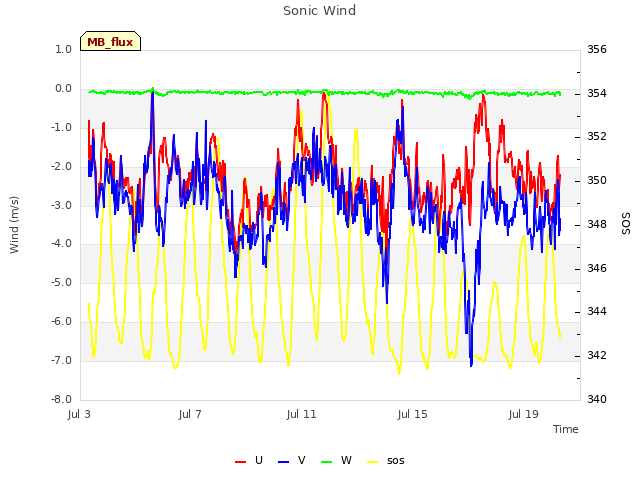Click the 1.0 left axis value

click(63, 49)
